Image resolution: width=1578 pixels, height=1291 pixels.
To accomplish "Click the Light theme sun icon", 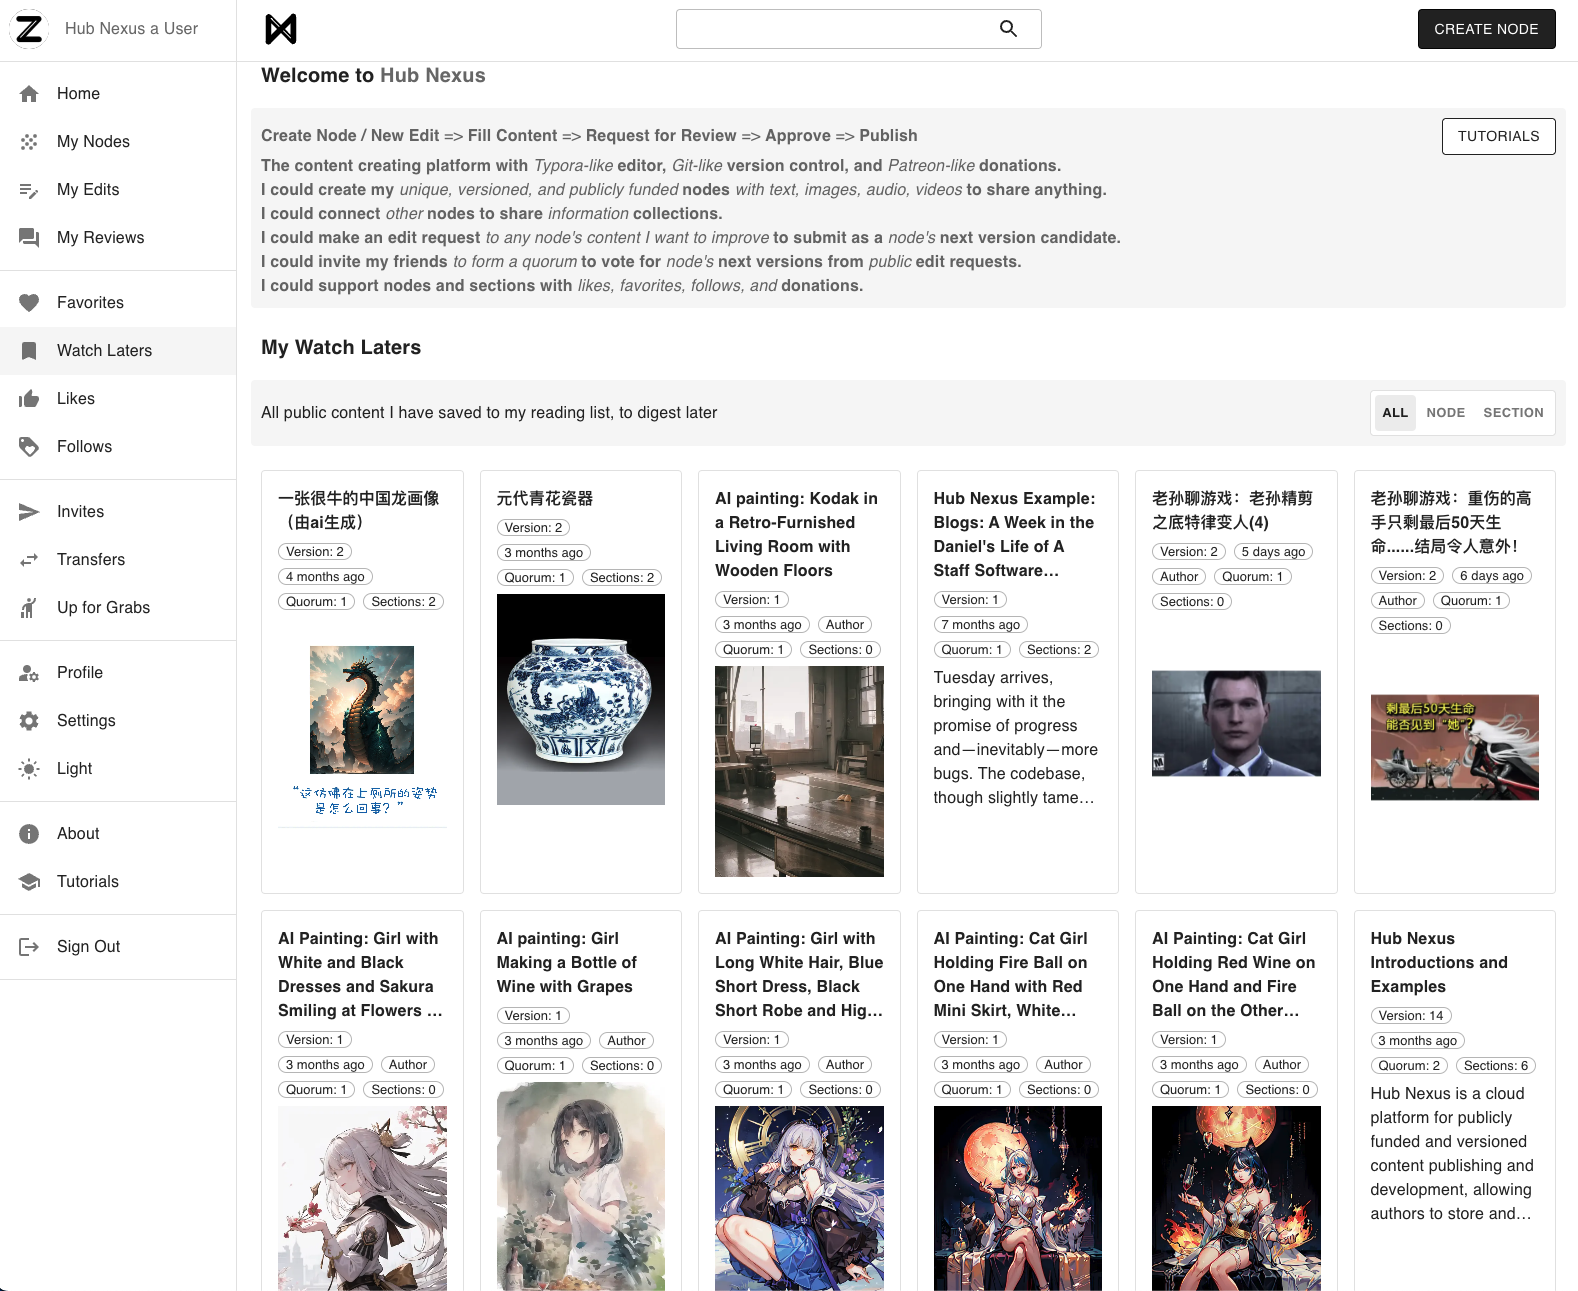I will pyautogui.click(x=29, y=769).
